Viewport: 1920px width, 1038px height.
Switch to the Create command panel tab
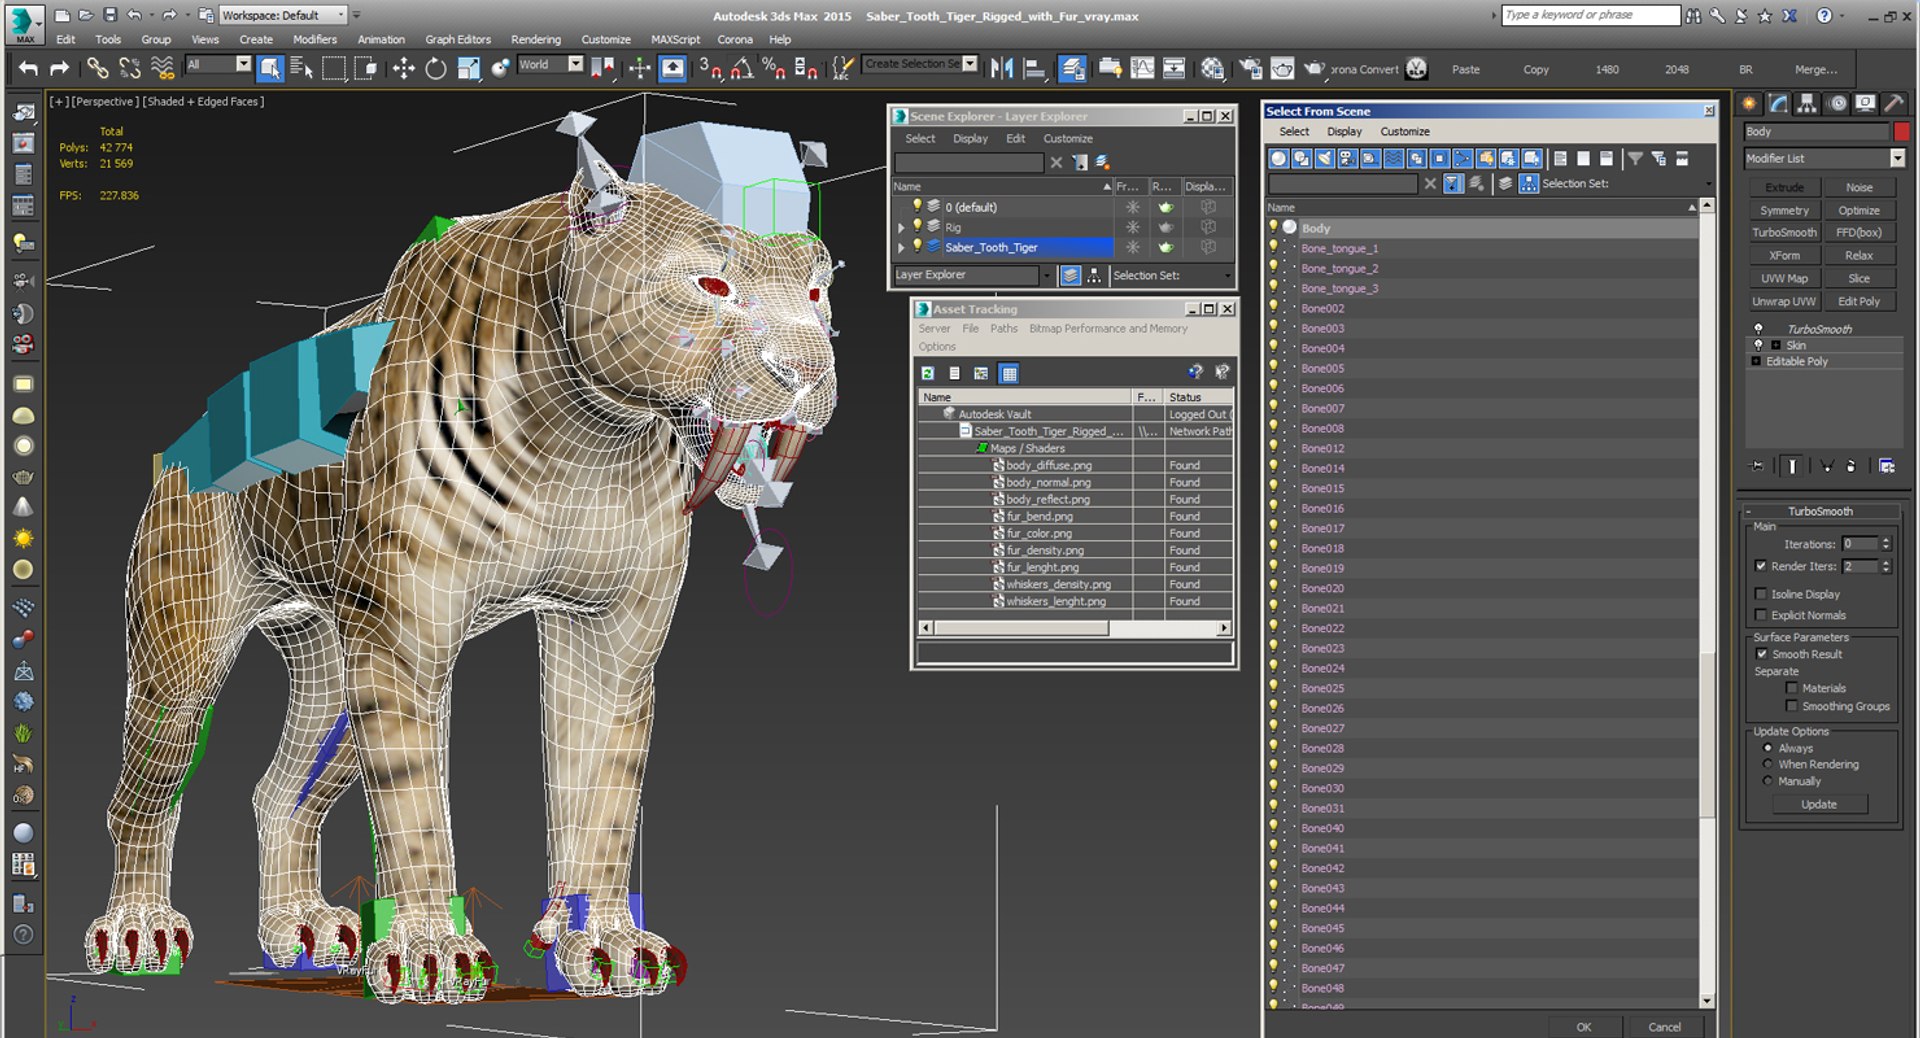tap(1749, 103)
